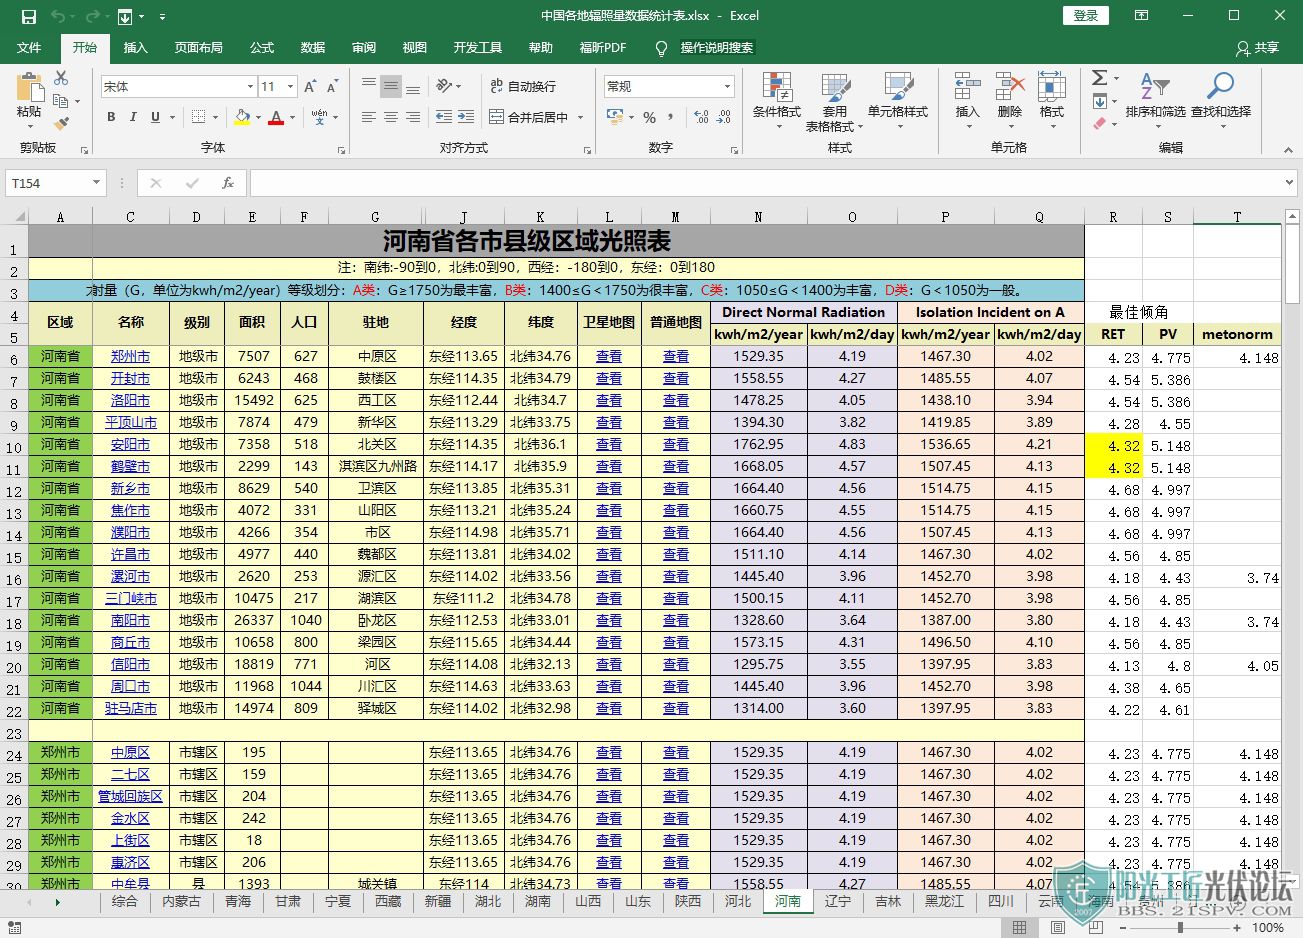Image resolution: width=1303 pixels, height=938 pixels.
Task: Click the increase decimal icon
Action: click(702, 117)
